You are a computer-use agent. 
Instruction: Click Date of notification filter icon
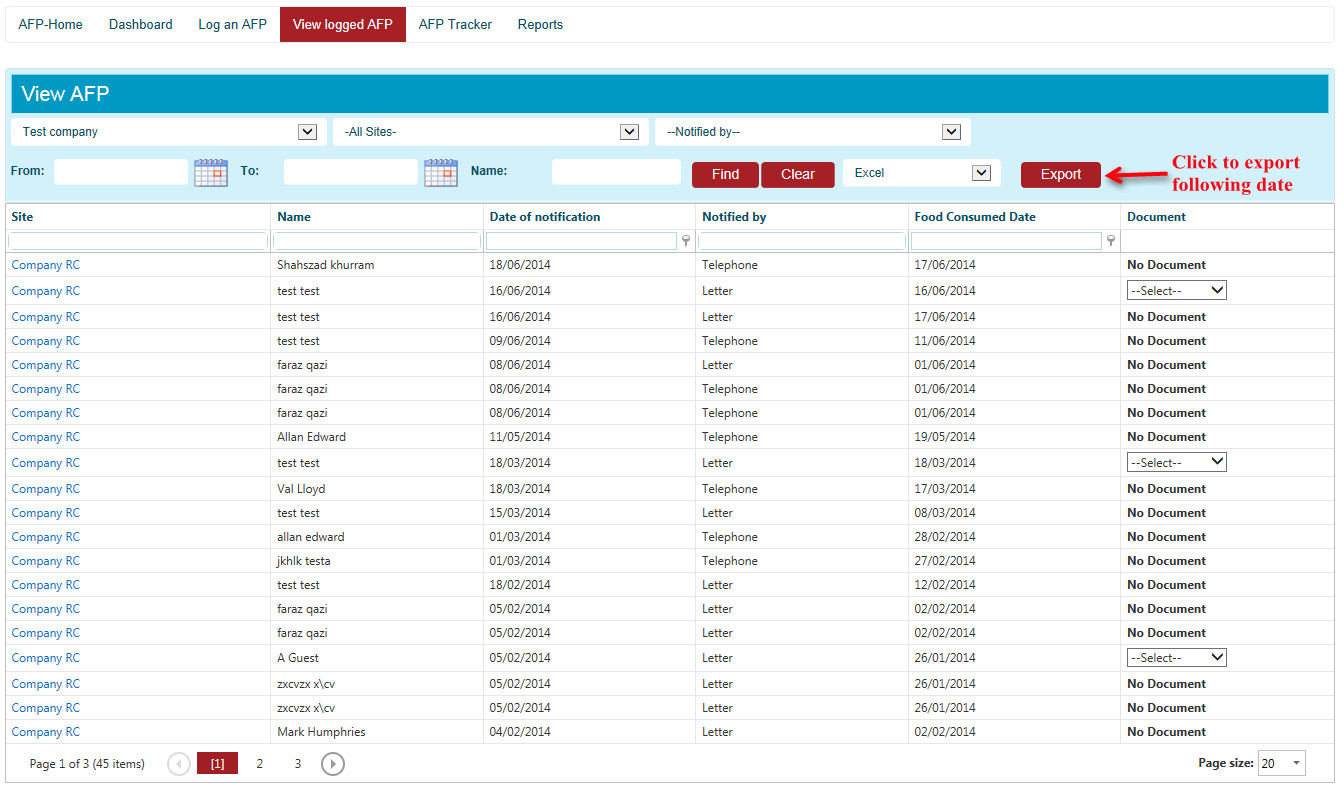coord(686,241)
